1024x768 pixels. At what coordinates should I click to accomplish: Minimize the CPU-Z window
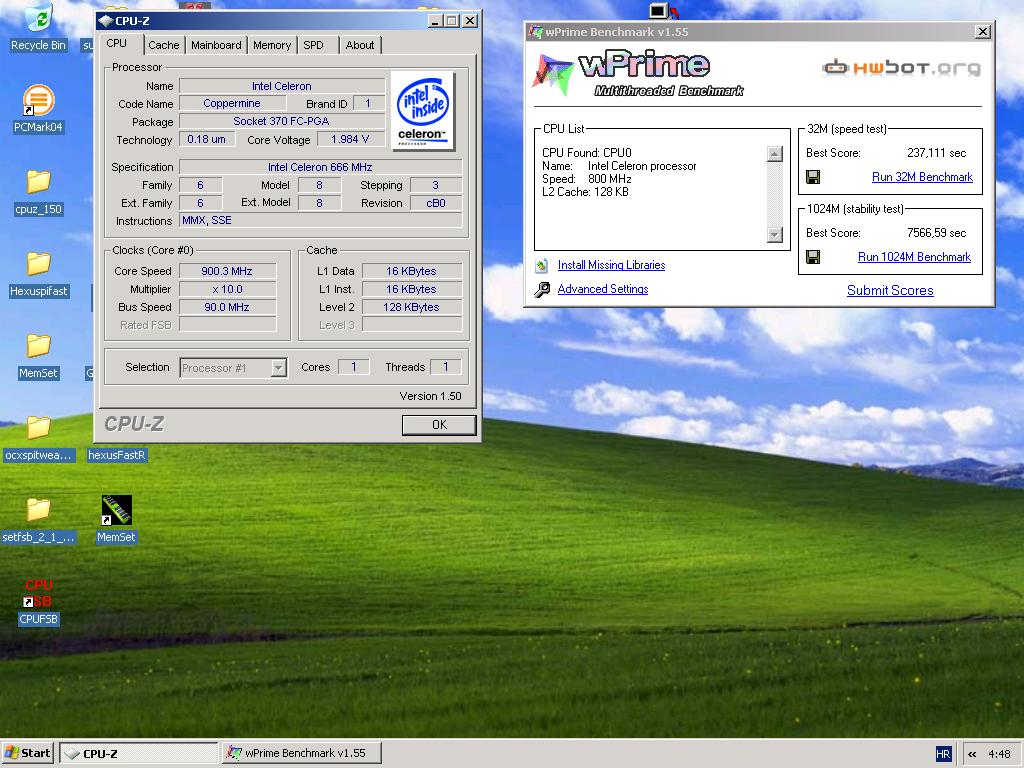click(436, 21)
